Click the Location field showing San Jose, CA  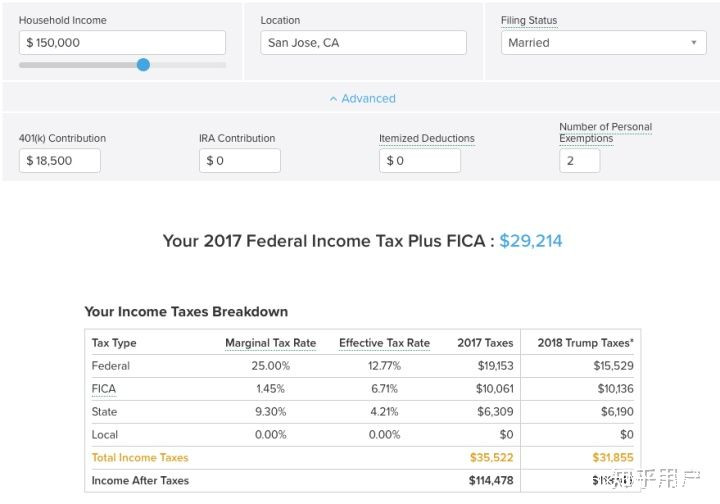(363, 43)
